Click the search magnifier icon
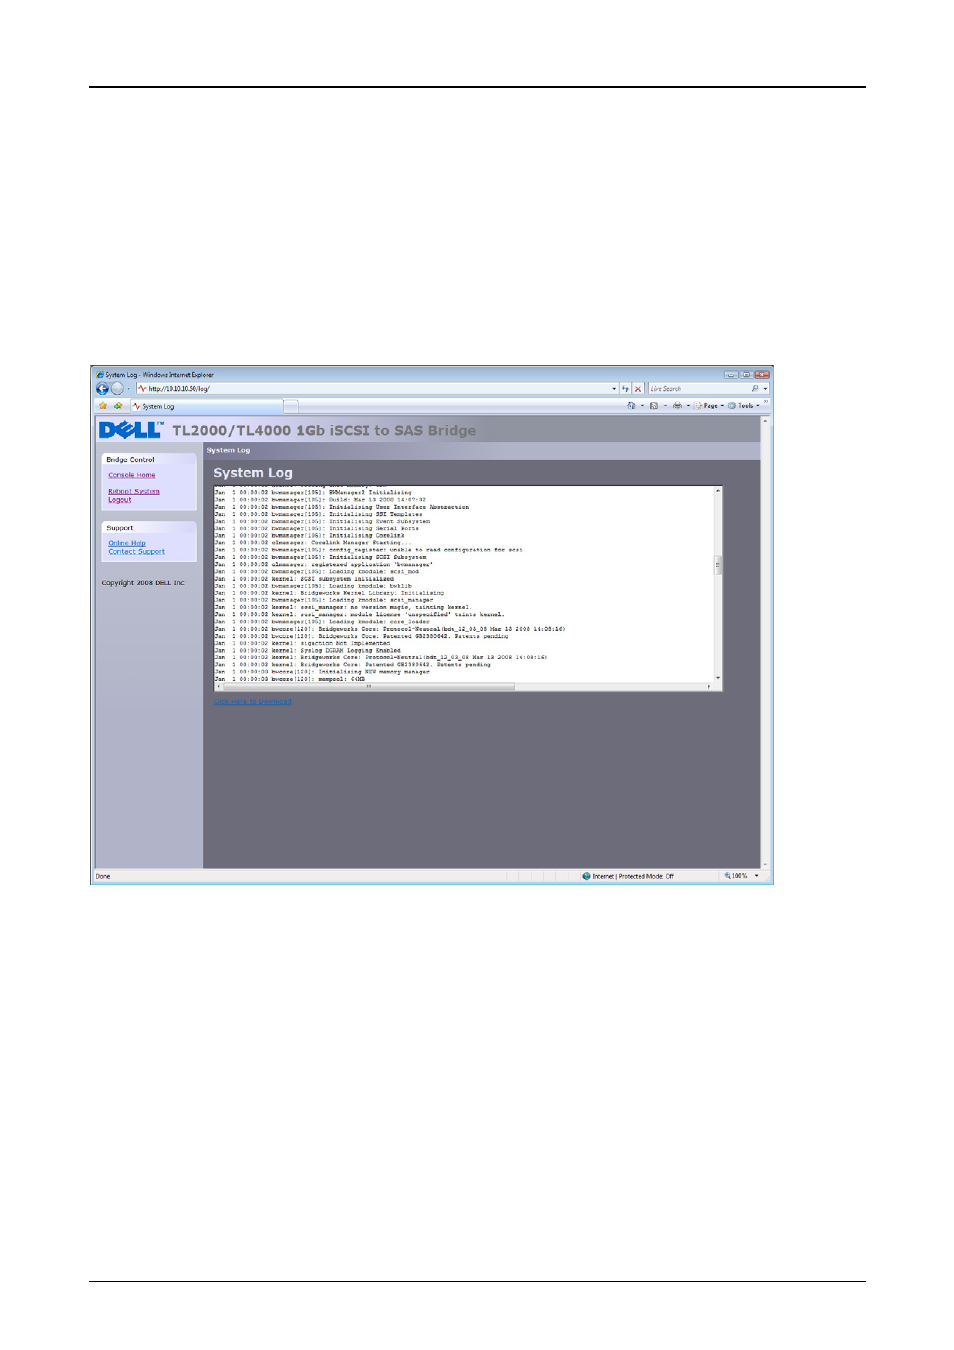This screenshot has height=1350, width=954. (x=755, y=389)
